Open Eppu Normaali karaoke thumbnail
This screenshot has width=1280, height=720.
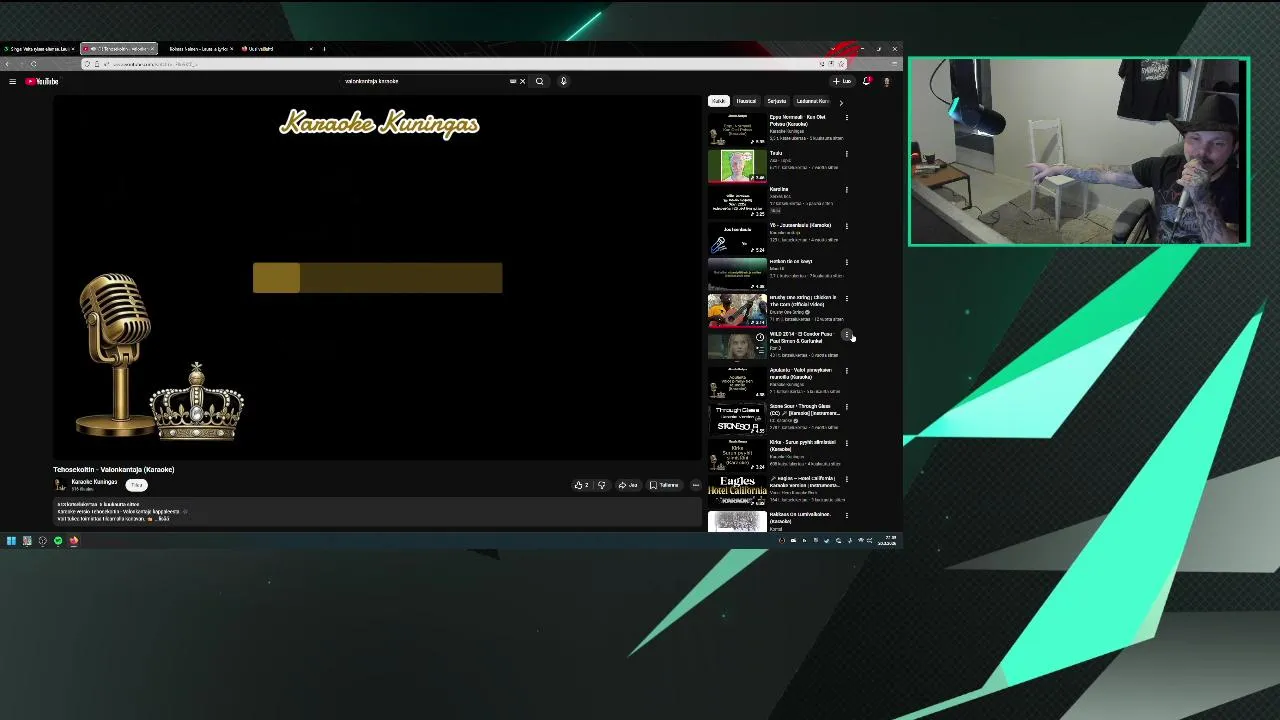(737, 129)
